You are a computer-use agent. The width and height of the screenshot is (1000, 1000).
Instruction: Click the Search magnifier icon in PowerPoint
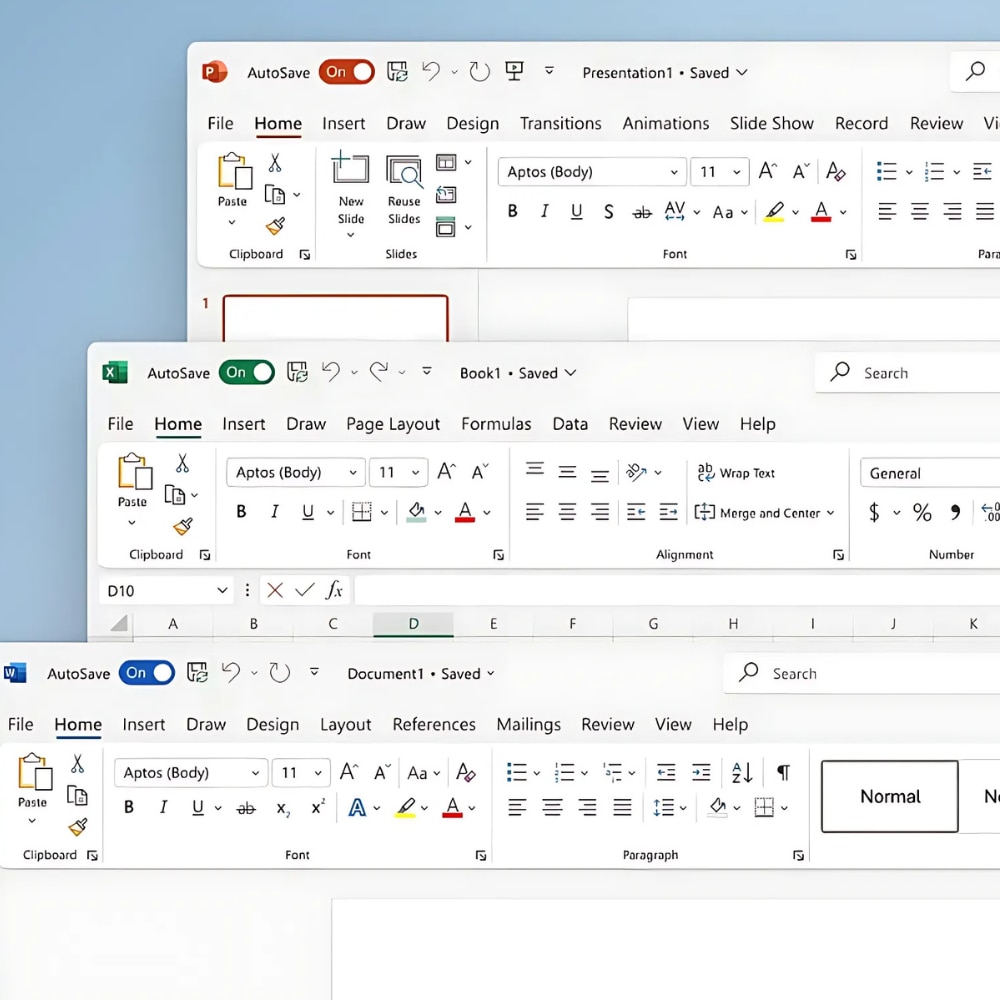(x=975, y=71)
